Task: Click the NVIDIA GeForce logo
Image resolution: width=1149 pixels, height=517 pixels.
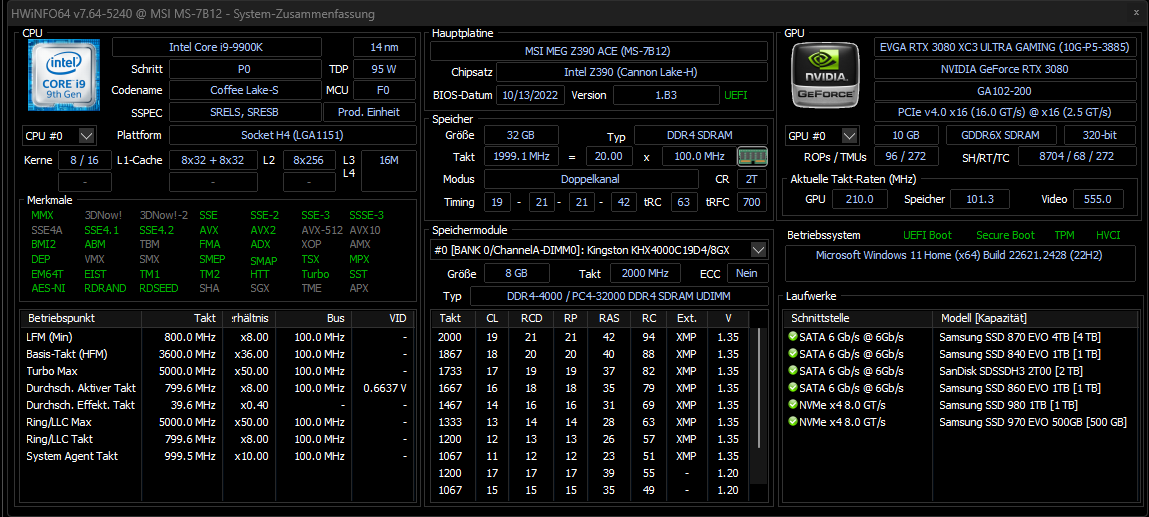Action: [825, 75]
